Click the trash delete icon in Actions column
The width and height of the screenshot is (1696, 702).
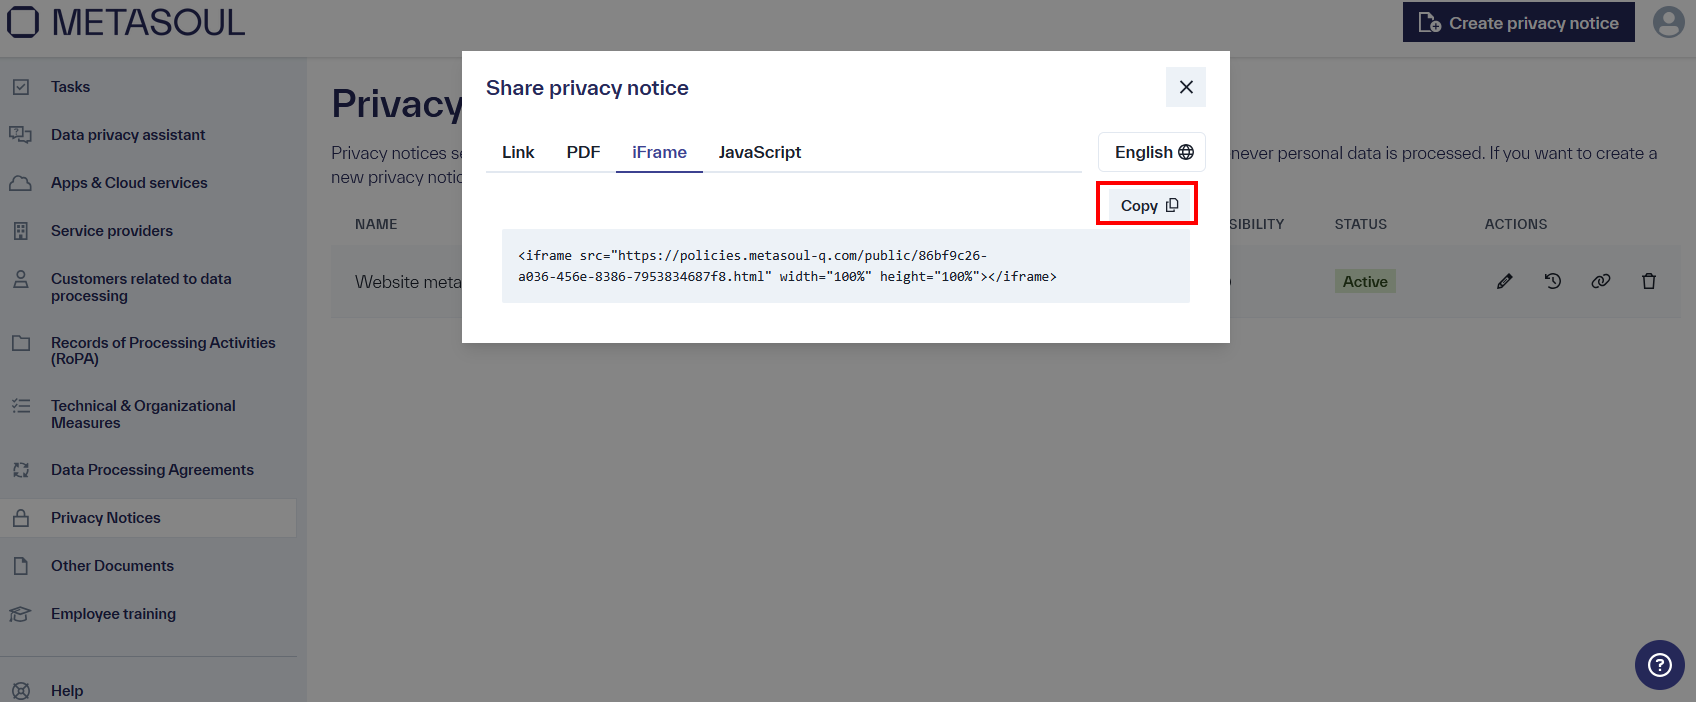pyautogui.click(x=1649, y=282)
